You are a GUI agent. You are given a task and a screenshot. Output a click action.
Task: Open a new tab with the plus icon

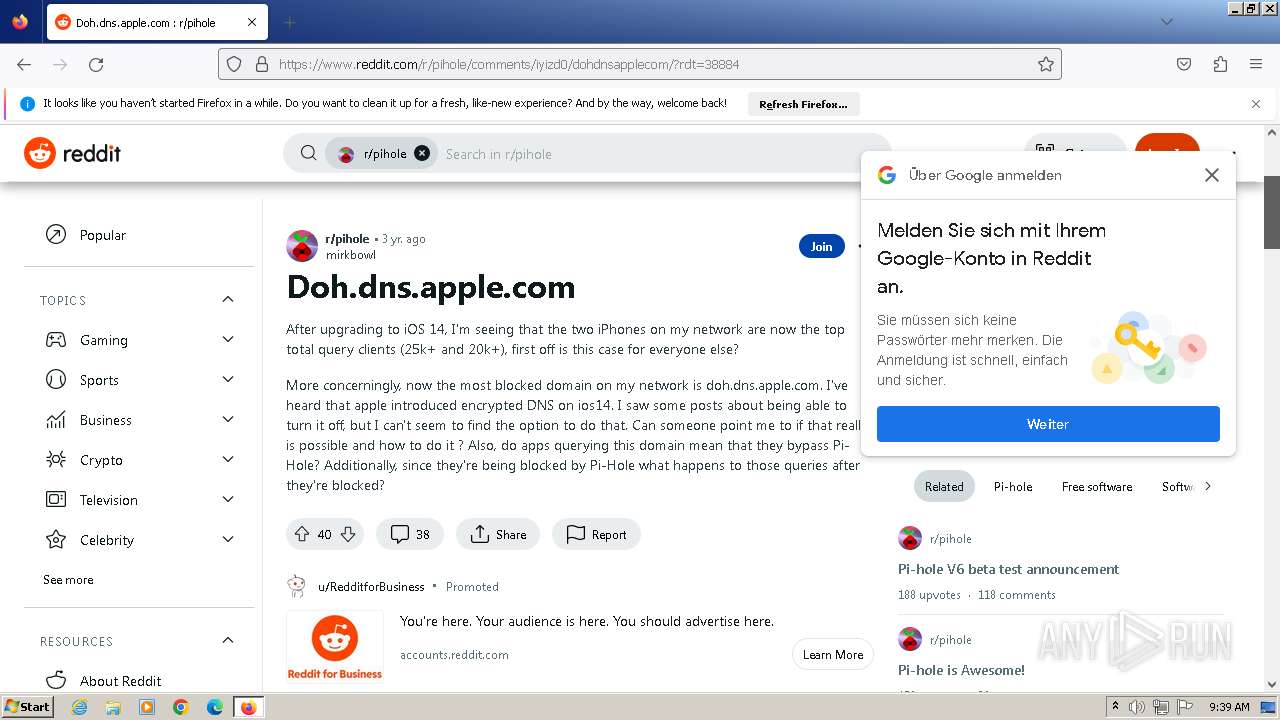(x=290, y=22)
